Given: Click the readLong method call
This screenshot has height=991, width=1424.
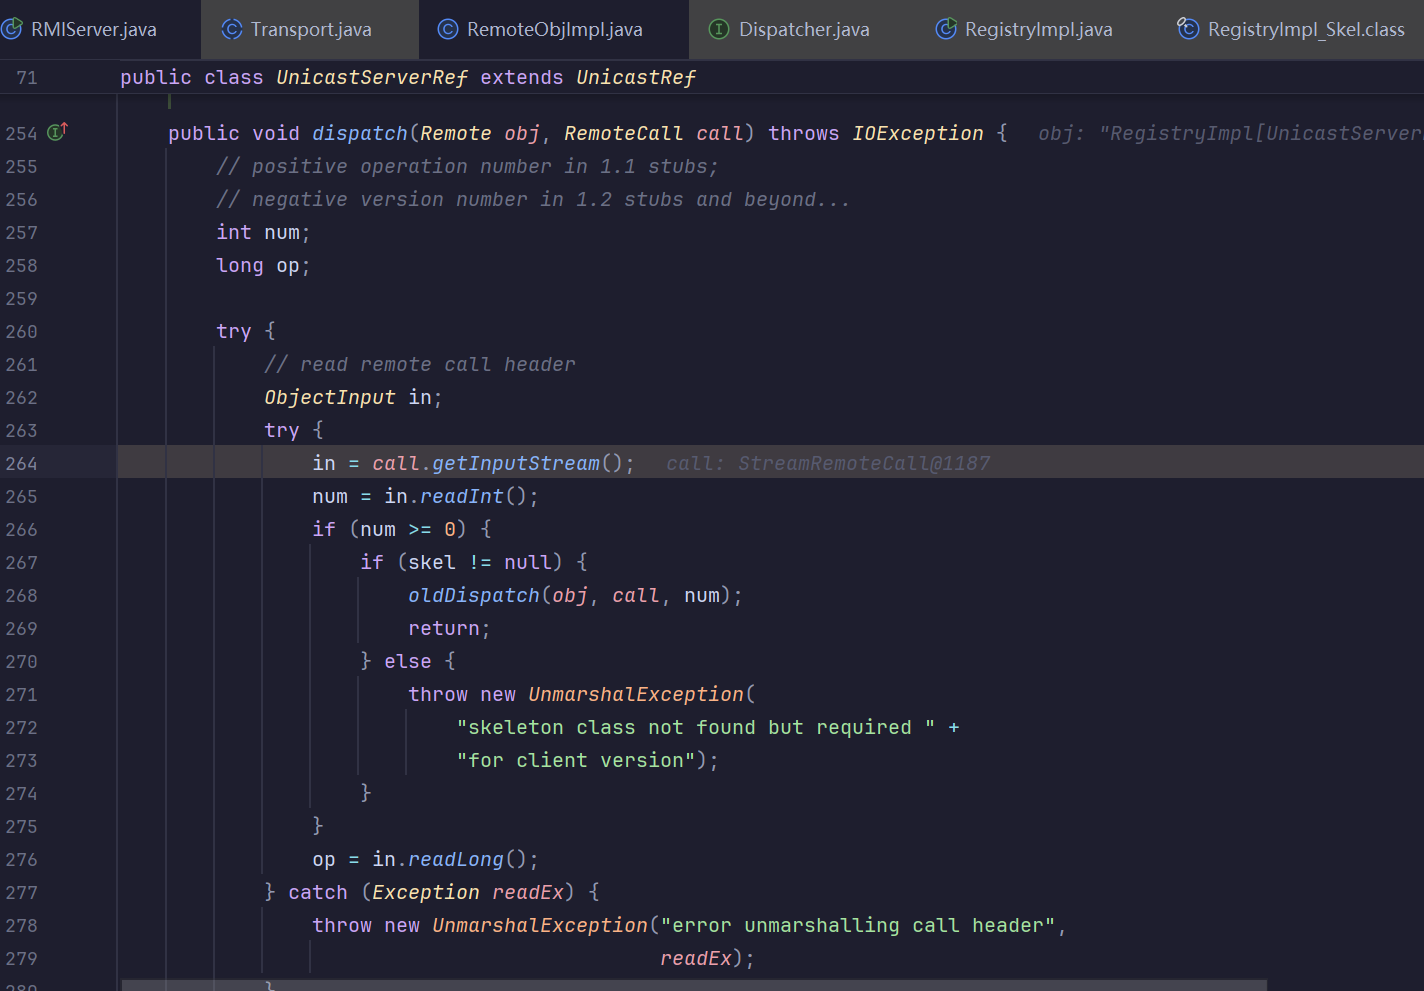Looking at the screenshot, I should pyautogui.click(x=456, y=859).
